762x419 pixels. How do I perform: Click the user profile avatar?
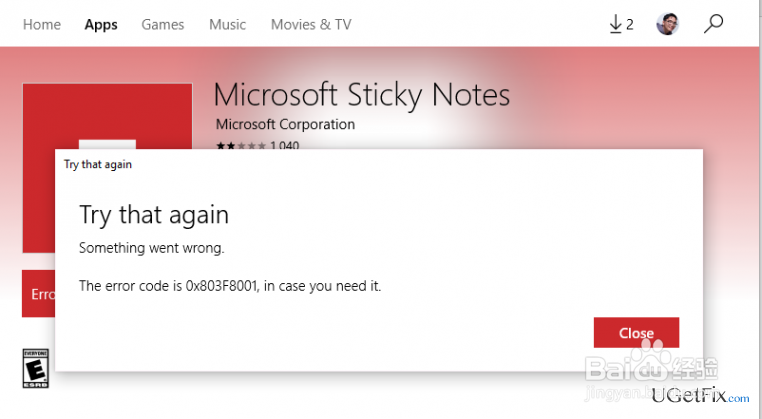(x=667, y=24)
